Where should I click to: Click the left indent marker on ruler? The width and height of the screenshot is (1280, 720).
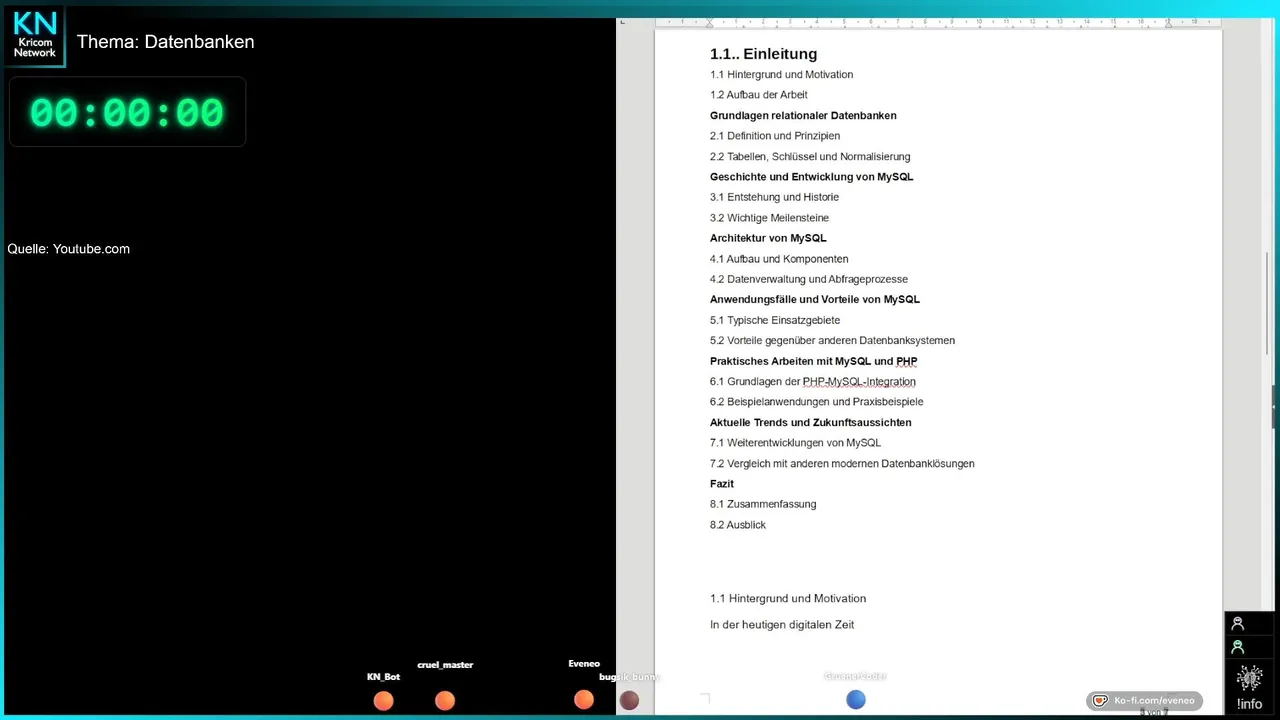(709, 22)
